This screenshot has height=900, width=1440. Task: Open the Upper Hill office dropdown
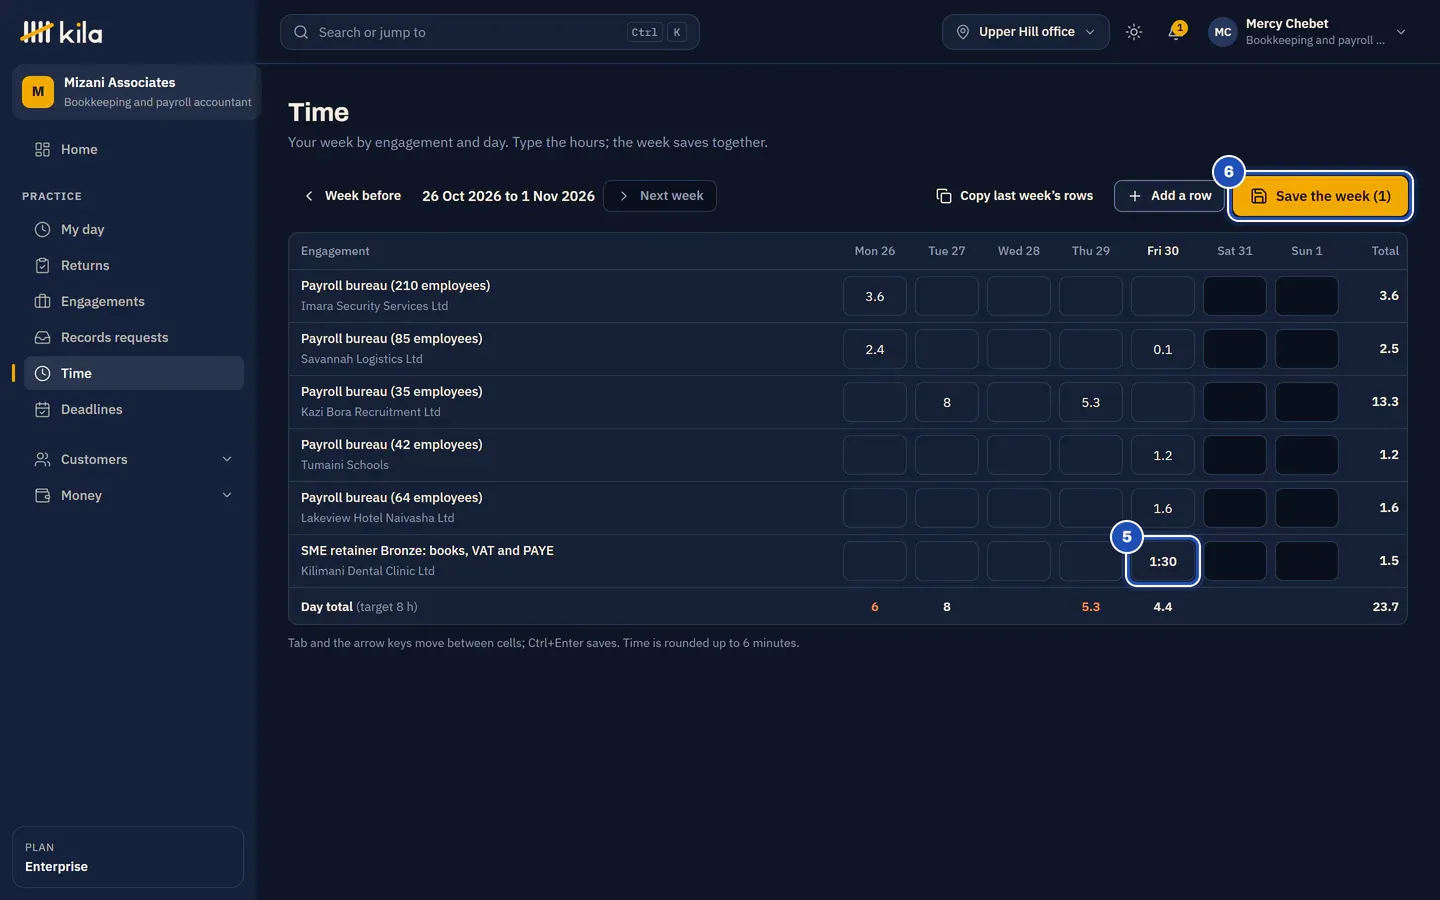click(x=1025, y=32)
